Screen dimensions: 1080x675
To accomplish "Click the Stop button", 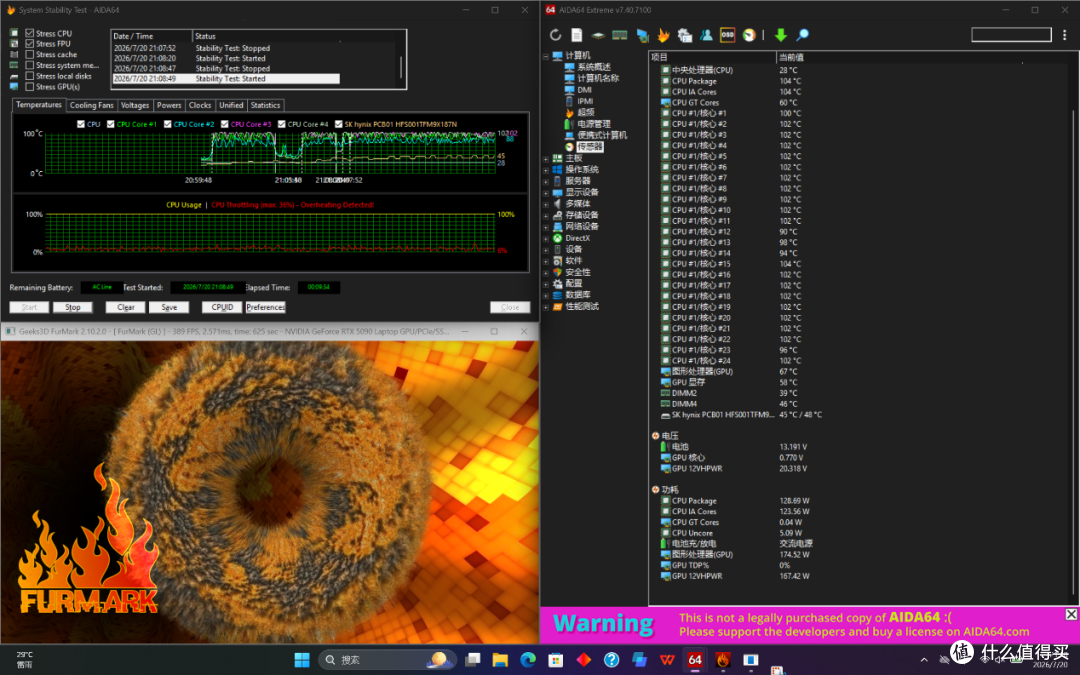I will 73,307.
